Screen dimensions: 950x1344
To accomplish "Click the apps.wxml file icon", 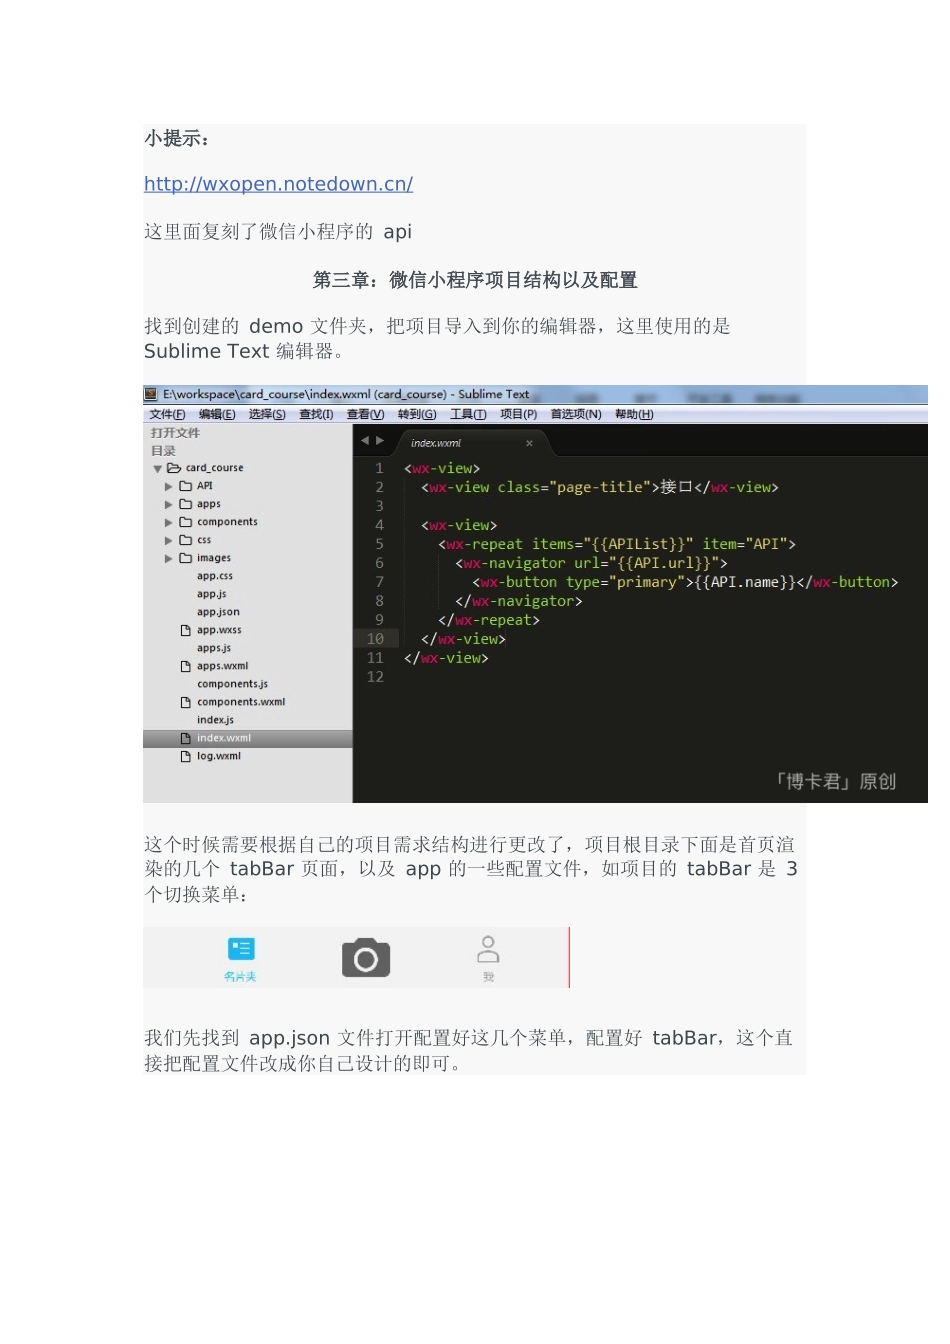I will 185,667.
